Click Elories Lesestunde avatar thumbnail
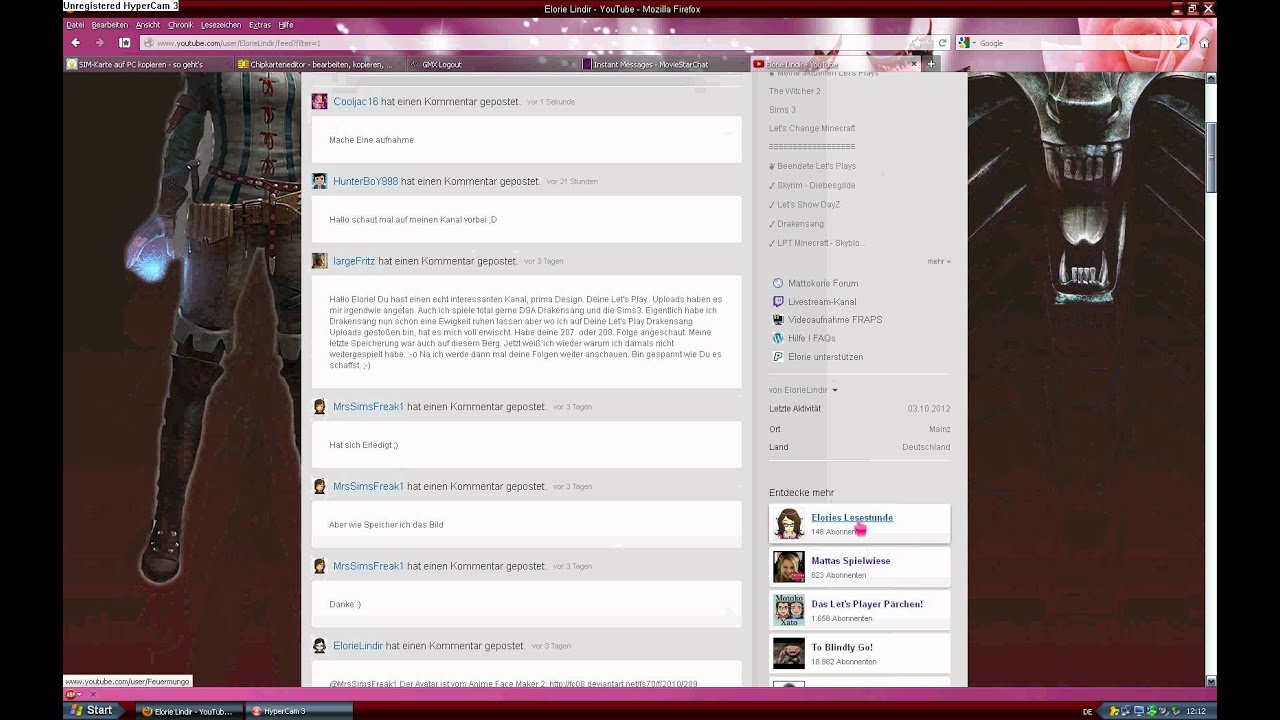Screen dimensions: 1280x720 (788, 524)
